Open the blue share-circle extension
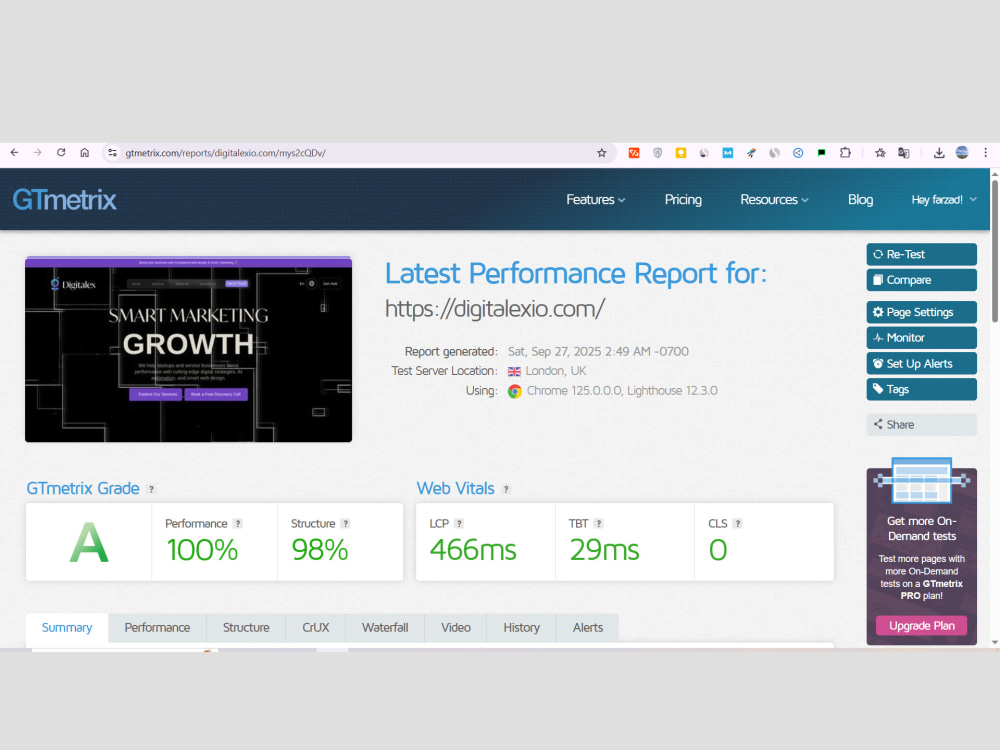Image resolution: width=1000 pixels, height=750 pixels. click(x=798, y=153)
